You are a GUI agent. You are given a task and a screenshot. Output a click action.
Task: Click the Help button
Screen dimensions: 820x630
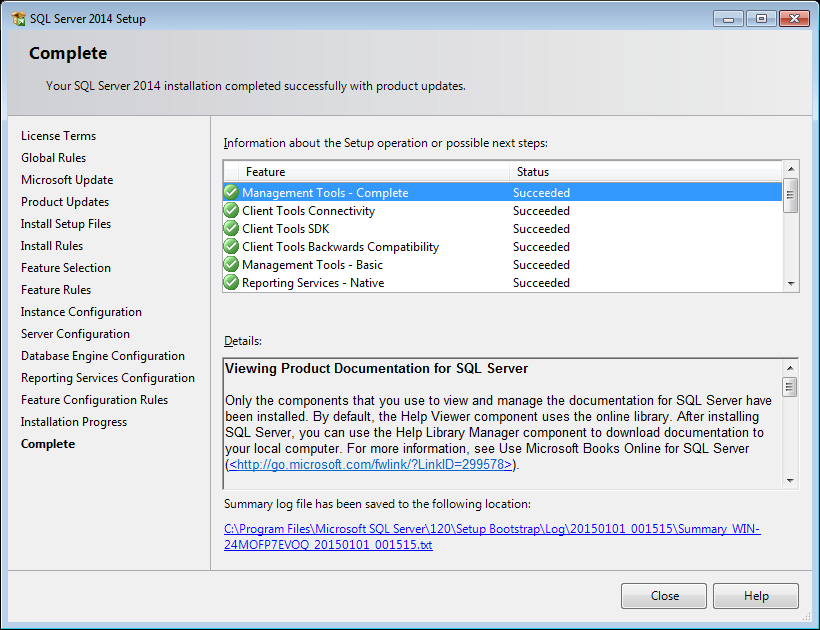(x=756, y=596)
